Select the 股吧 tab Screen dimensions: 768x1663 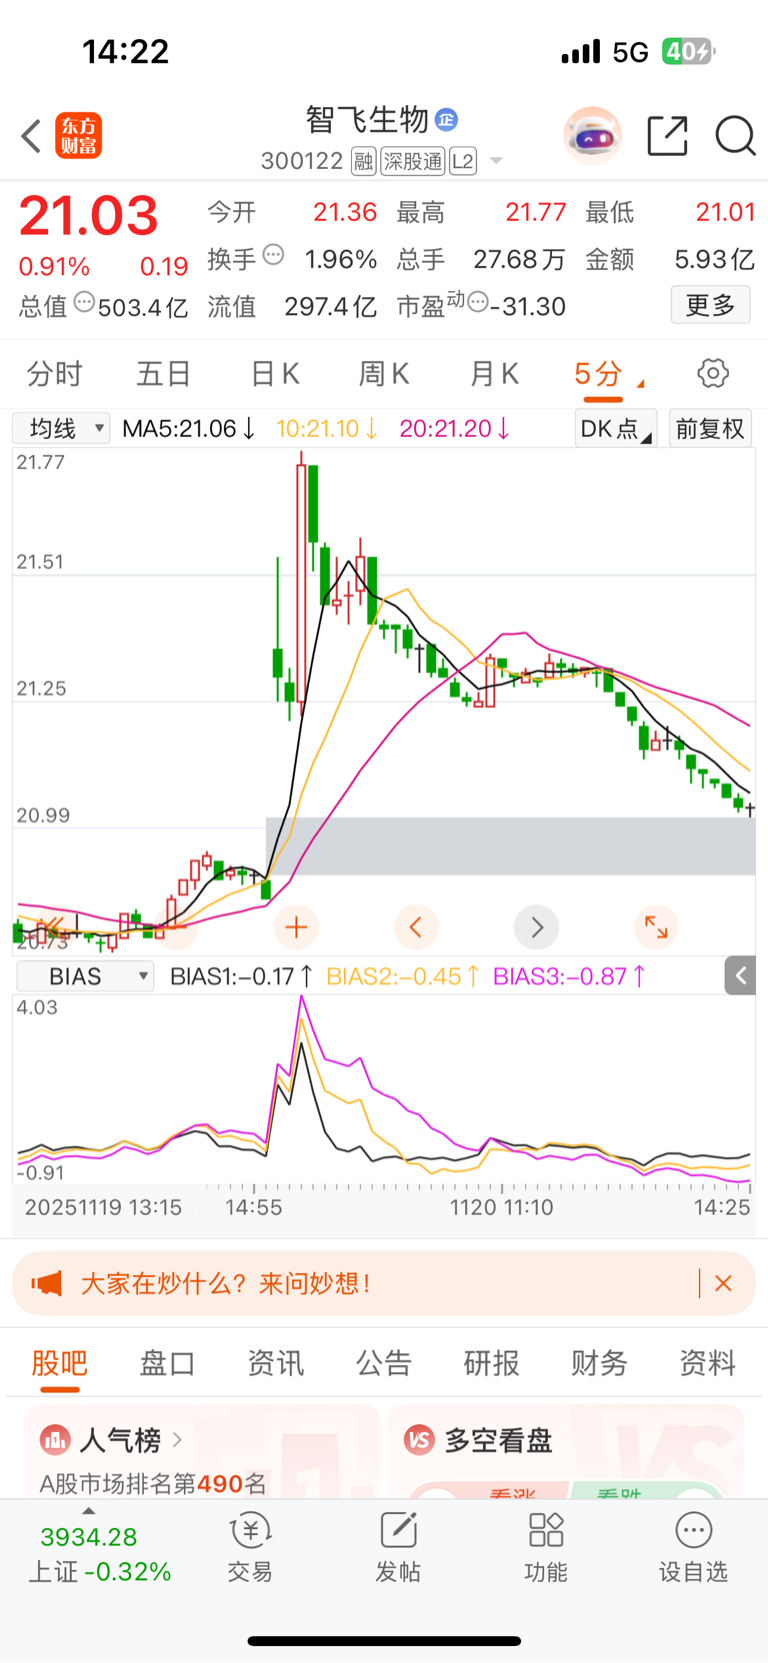pyautogui.click(x=59, y=1363)
